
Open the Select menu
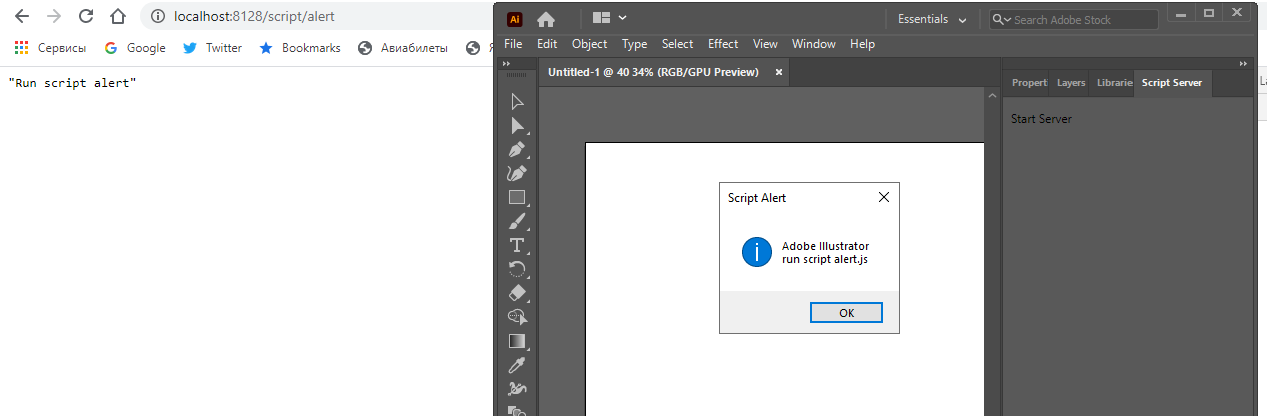pos(677,44)
